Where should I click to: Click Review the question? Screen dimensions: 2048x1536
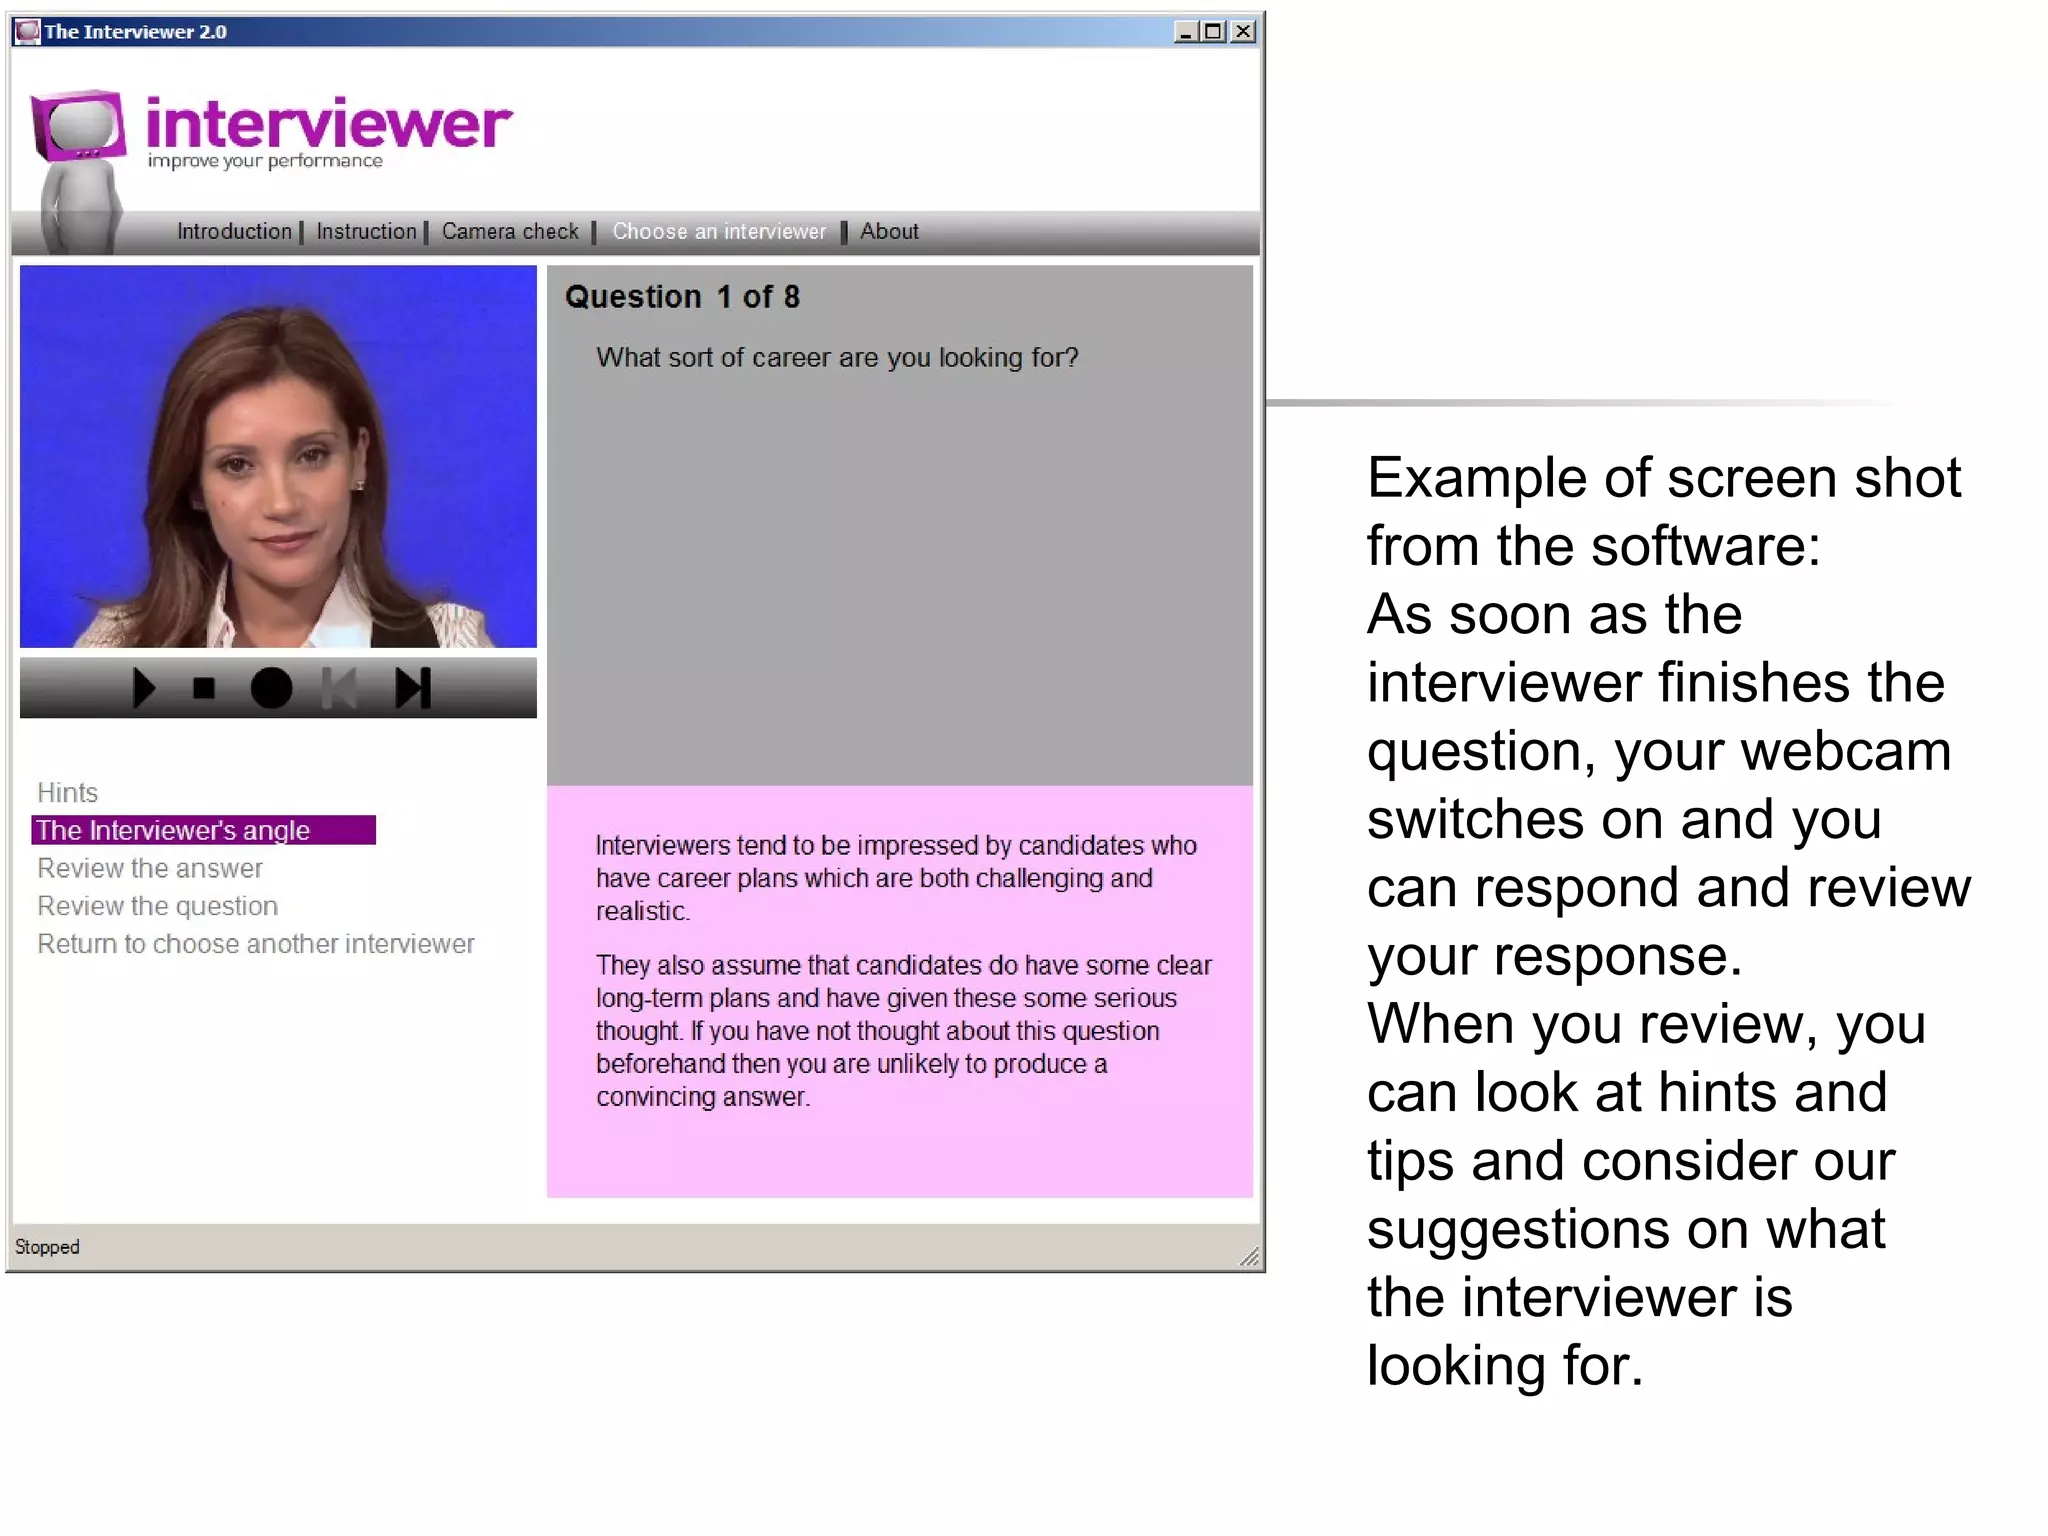158,906
